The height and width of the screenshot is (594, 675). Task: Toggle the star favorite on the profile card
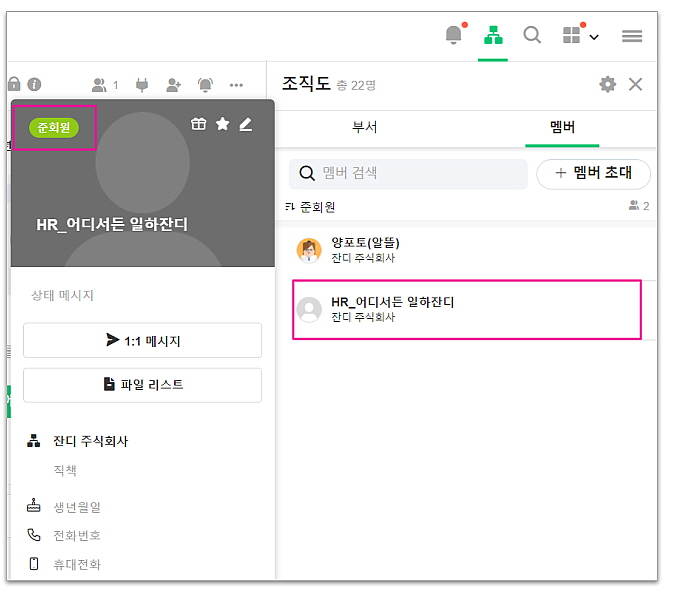click(x=222, y=124)
